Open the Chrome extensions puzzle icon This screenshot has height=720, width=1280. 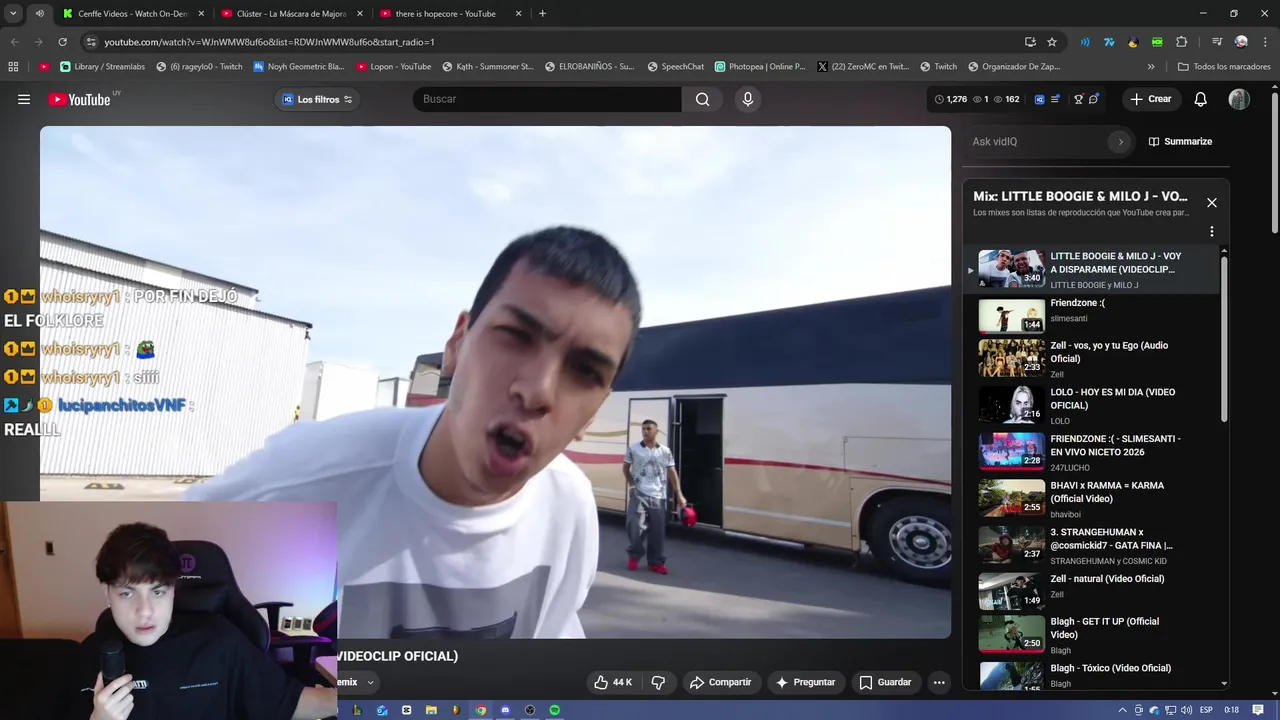[1181, 42]
